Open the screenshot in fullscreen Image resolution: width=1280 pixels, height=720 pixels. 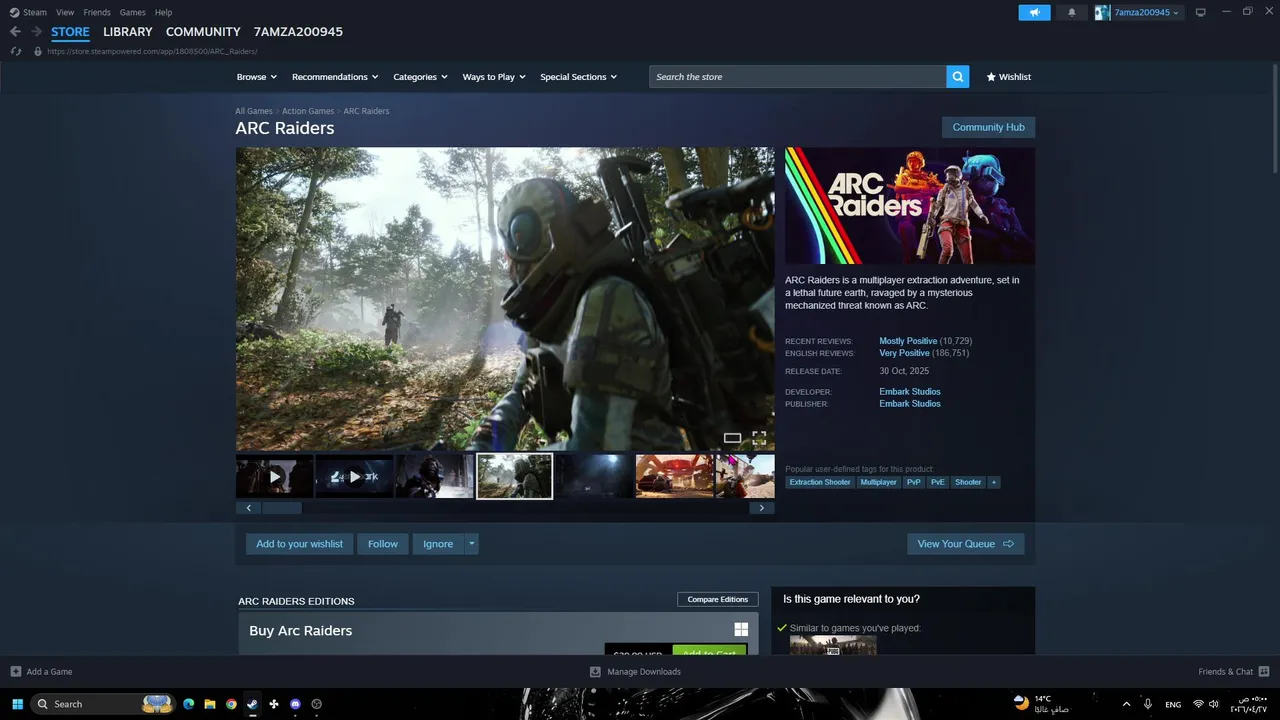[x=759, y=438]
